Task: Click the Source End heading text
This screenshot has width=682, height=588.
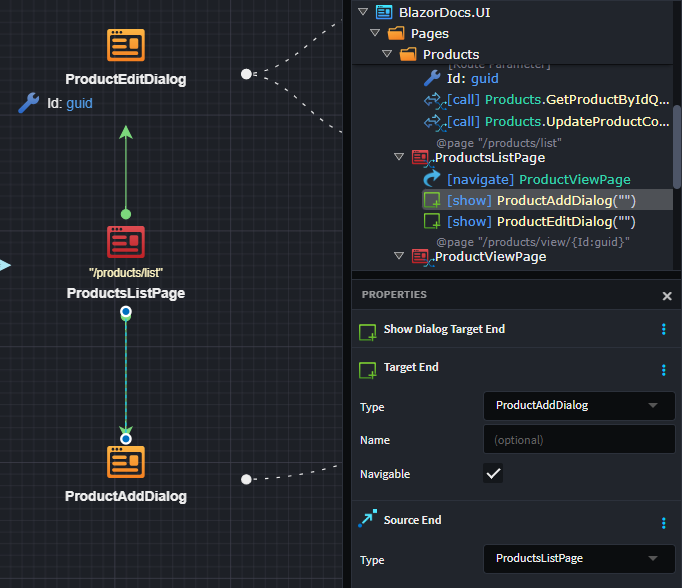Action: (412, 520)
